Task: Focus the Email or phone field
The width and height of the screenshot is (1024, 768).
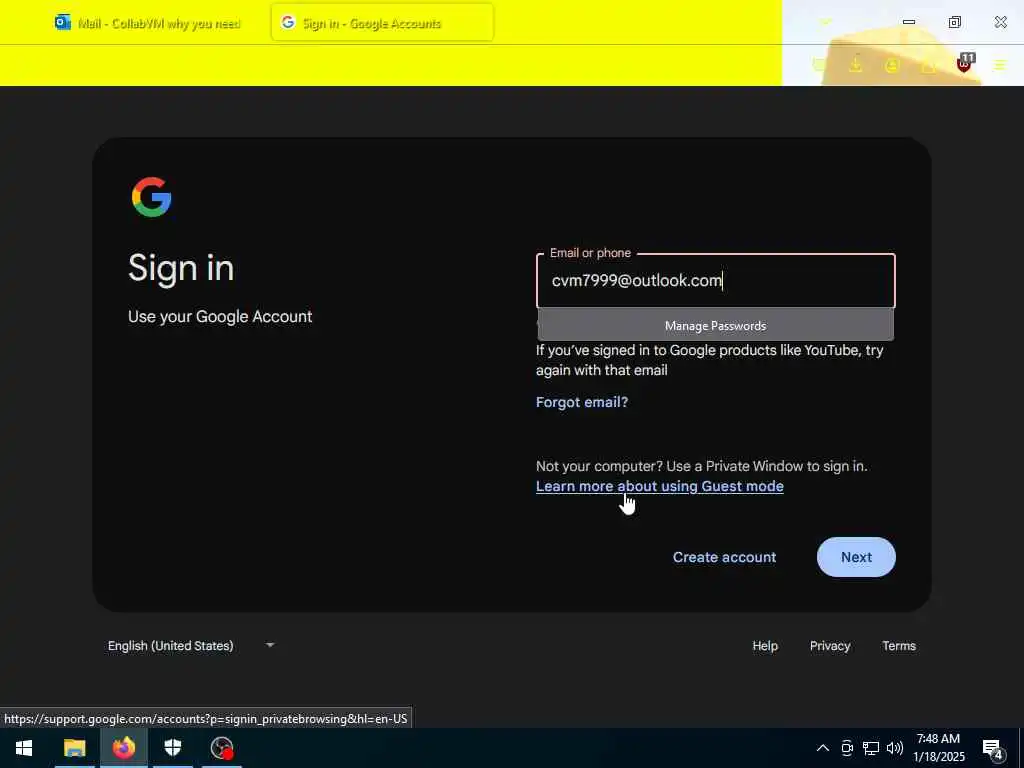Action: tap(716, 281)
